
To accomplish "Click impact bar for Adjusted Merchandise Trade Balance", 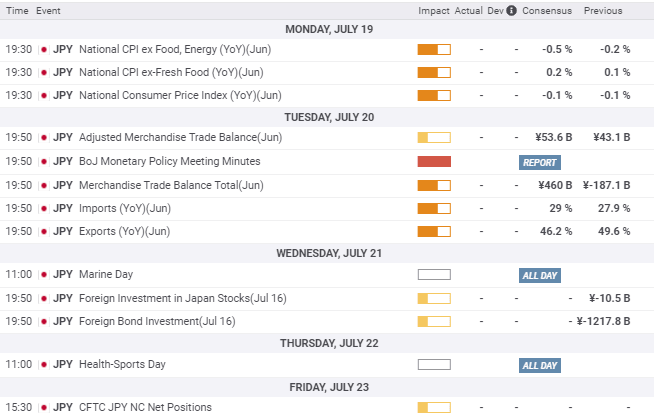I will [x=433, y=138].
